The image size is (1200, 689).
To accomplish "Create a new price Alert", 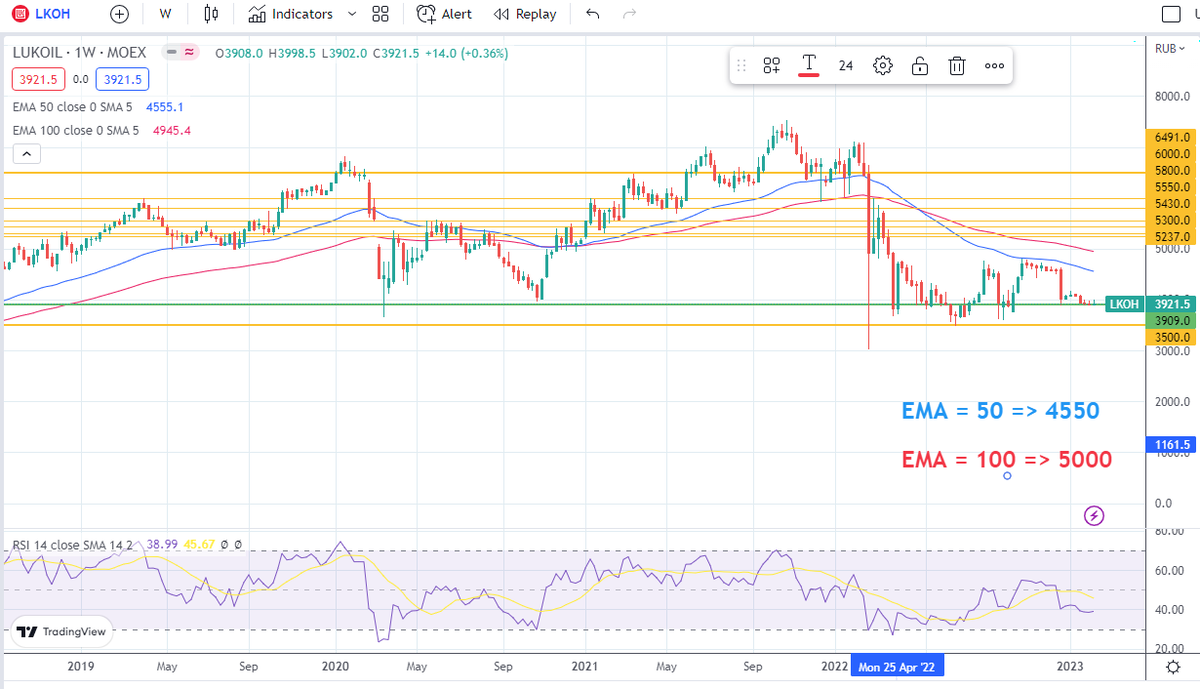I will tap(442, 14).
